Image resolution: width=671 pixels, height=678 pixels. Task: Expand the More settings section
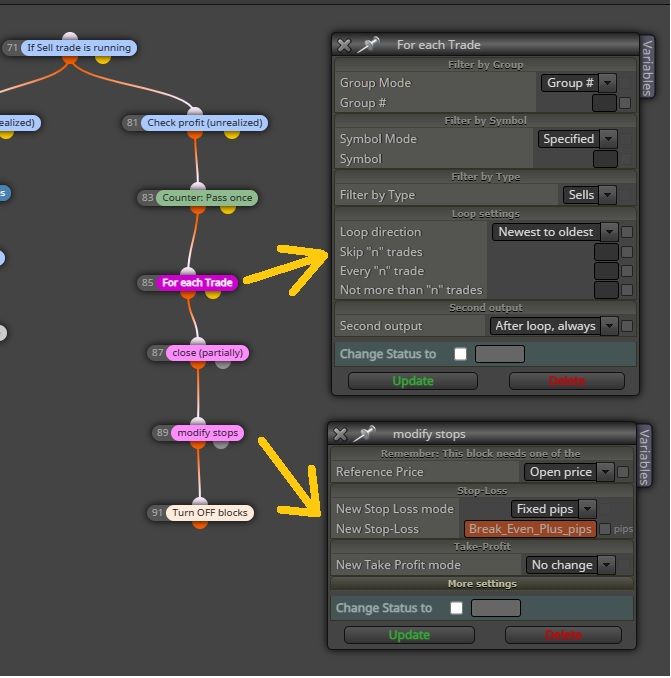482,584
